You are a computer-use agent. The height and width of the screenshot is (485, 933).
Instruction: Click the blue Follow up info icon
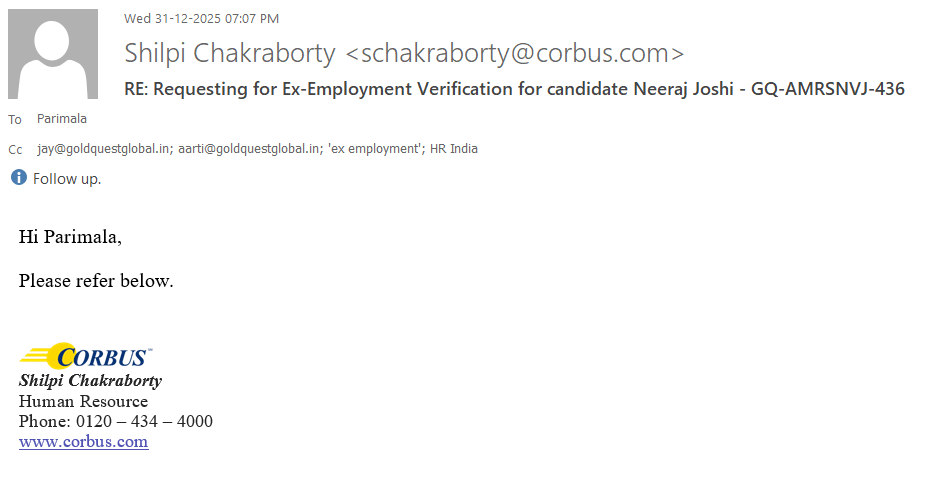click(19, 178)
